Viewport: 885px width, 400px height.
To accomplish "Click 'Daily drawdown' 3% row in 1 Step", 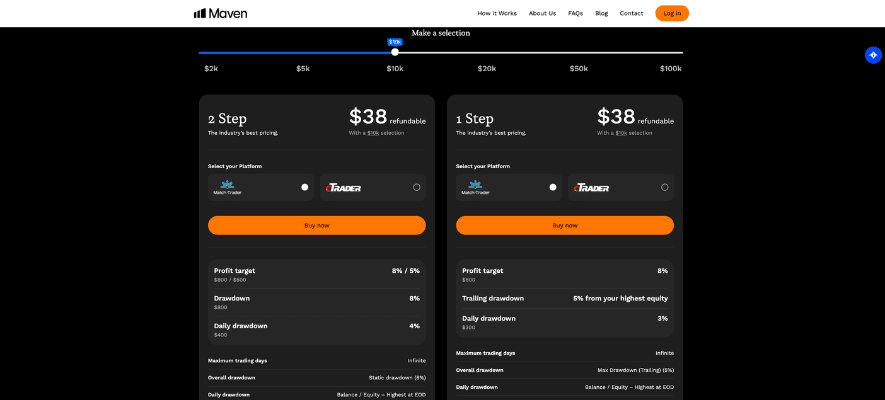I will coord(564,322).
